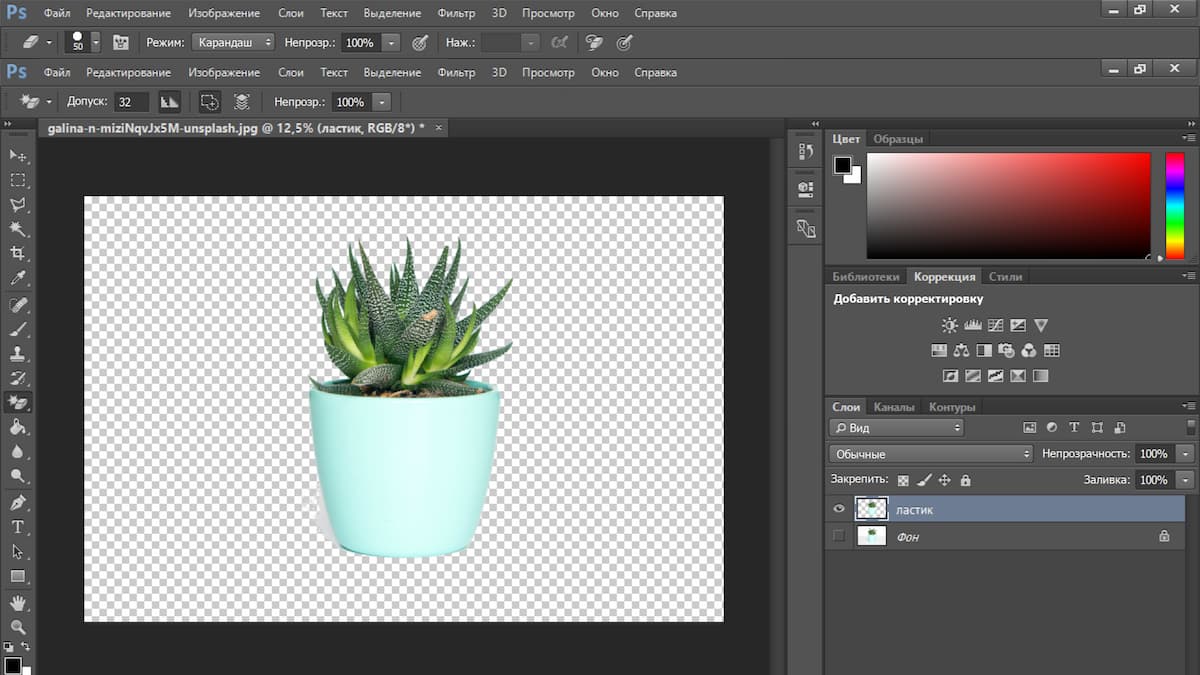Select the Pen tool

(18, 502)
